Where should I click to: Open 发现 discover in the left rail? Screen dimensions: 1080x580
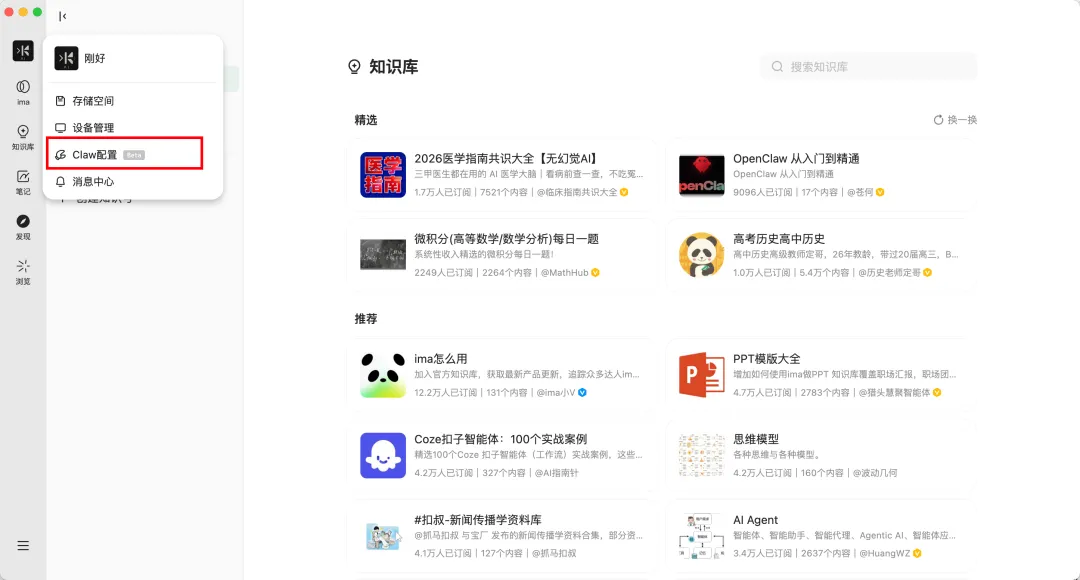pos(23,227)
